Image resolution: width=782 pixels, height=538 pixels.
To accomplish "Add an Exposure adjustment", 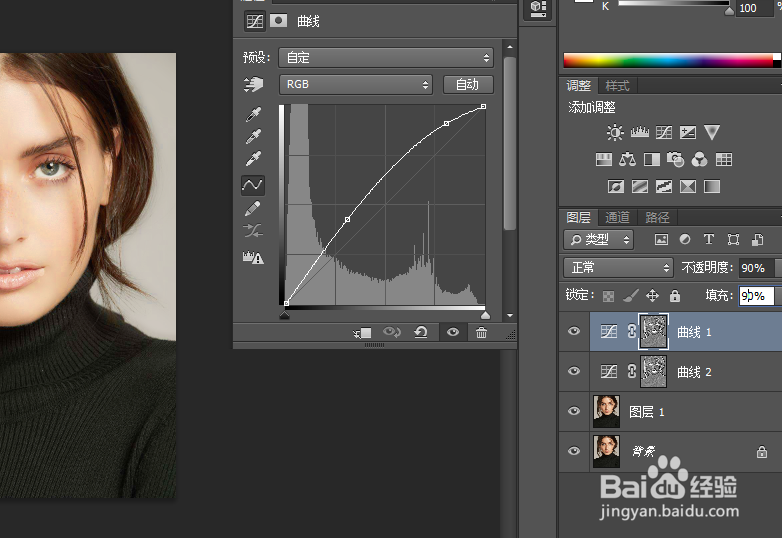I will click(x=688, y=132).
